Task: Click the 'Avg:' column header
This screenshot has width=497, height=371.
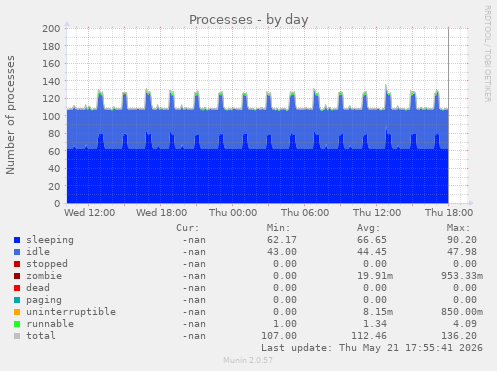Action: pos(368,228)
